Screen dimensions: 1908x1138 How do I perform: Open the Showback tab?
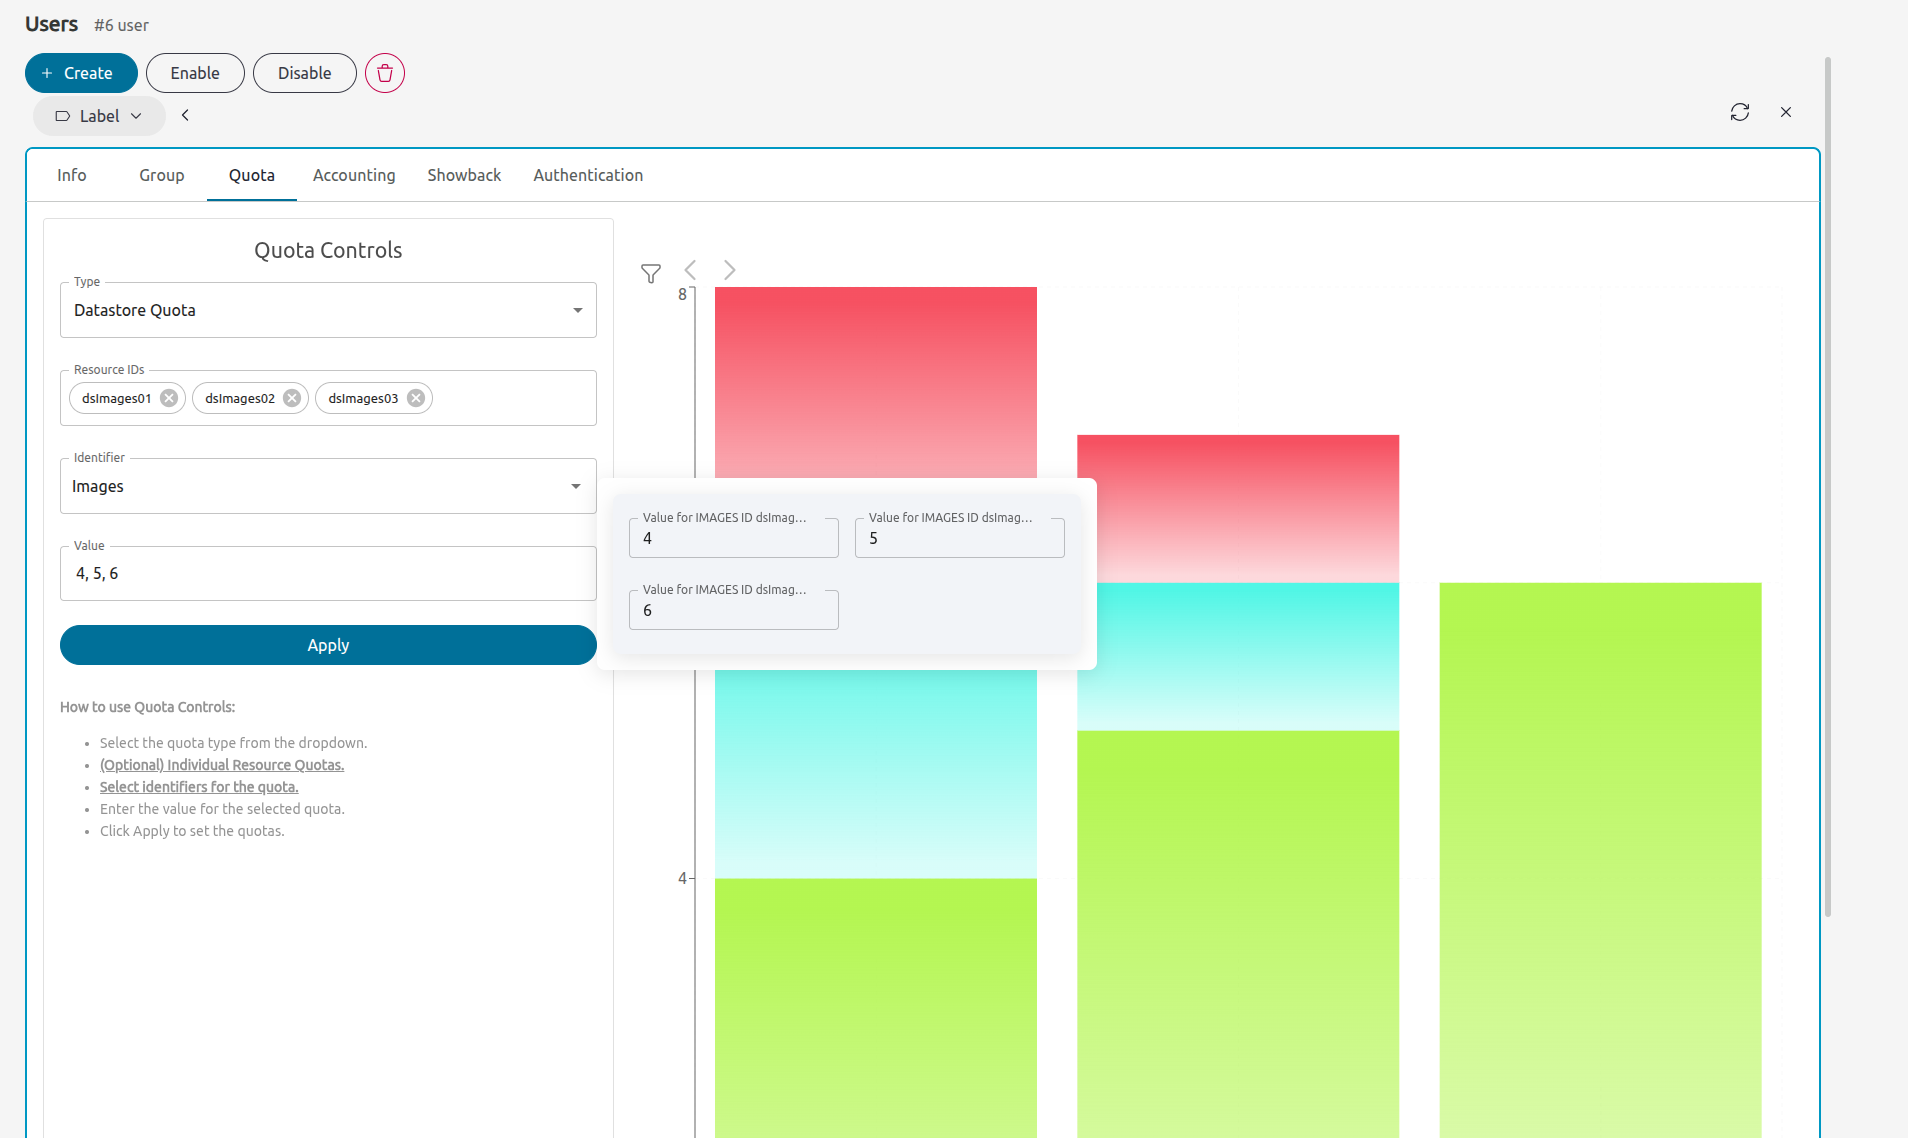coord(464,175)
